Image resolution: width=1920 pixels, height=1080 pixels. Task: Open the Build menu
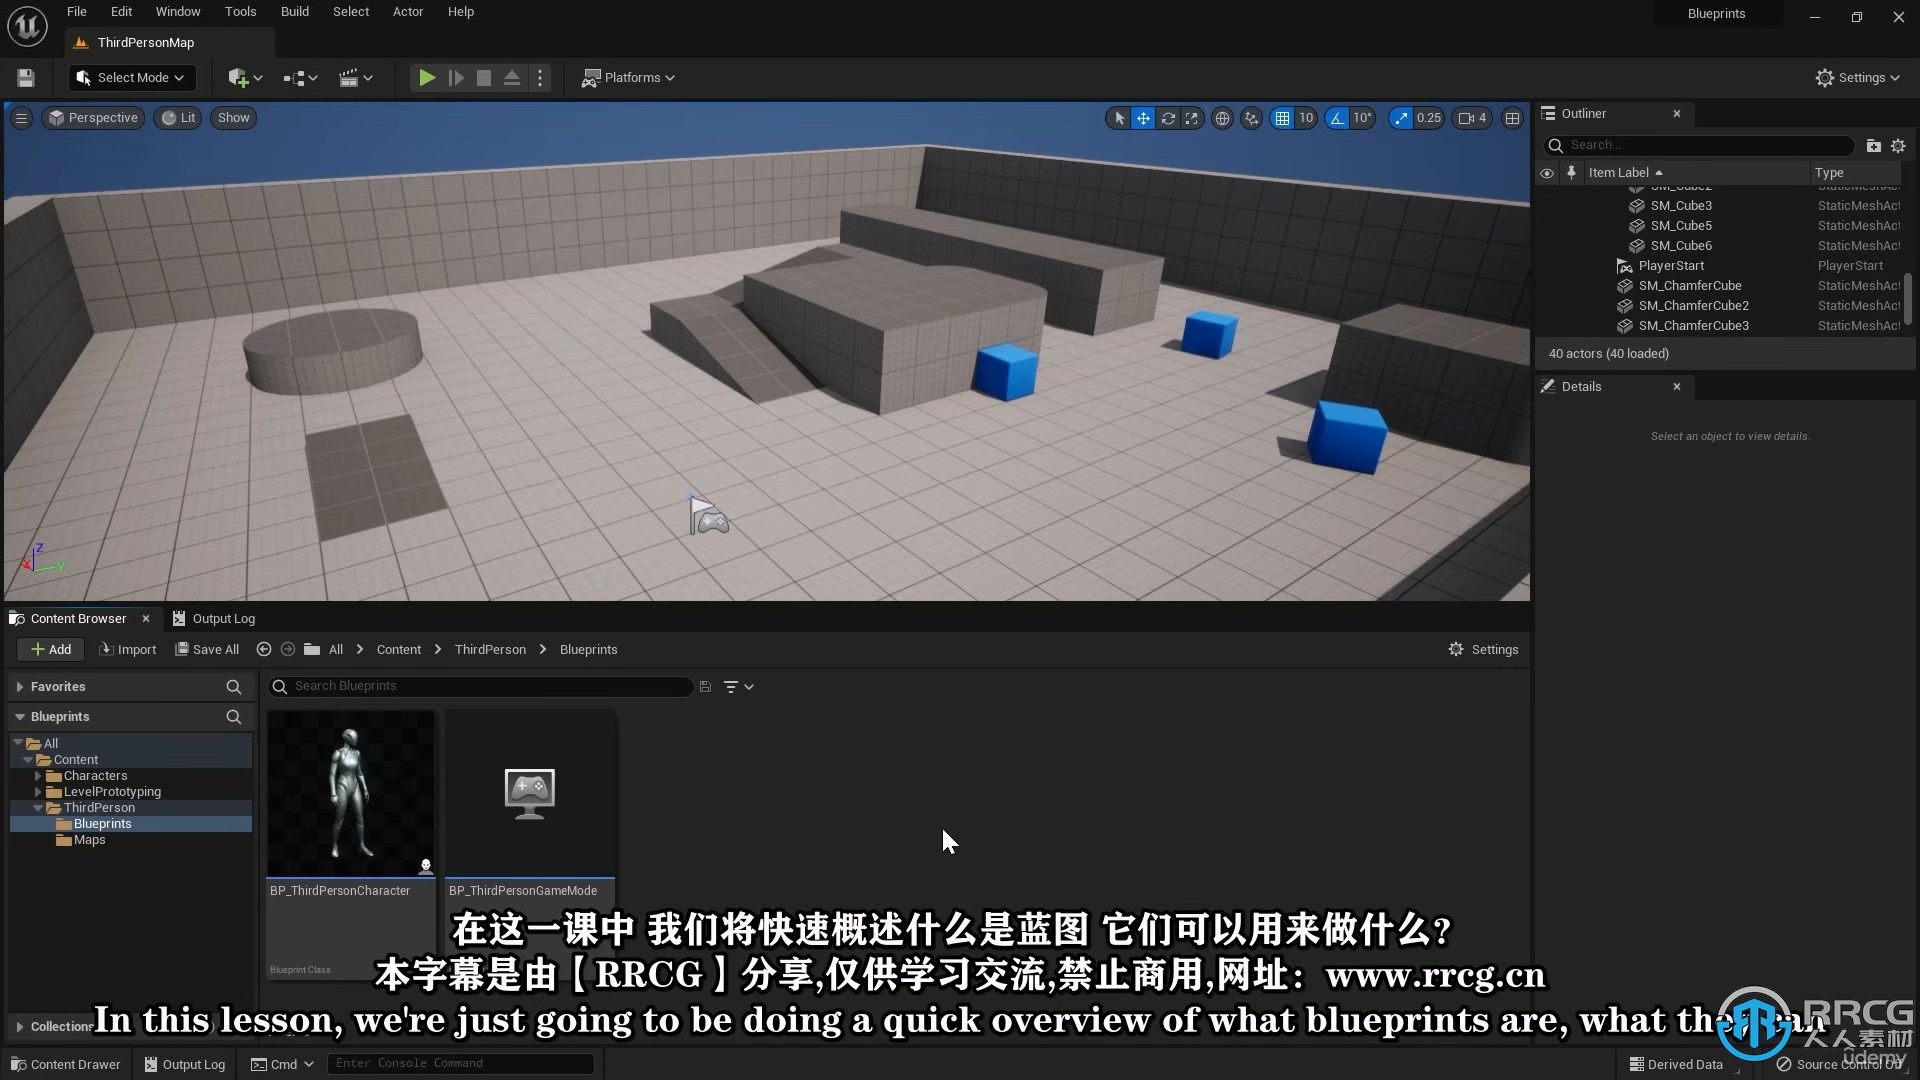pyautogui.click(x=293, y=11)
